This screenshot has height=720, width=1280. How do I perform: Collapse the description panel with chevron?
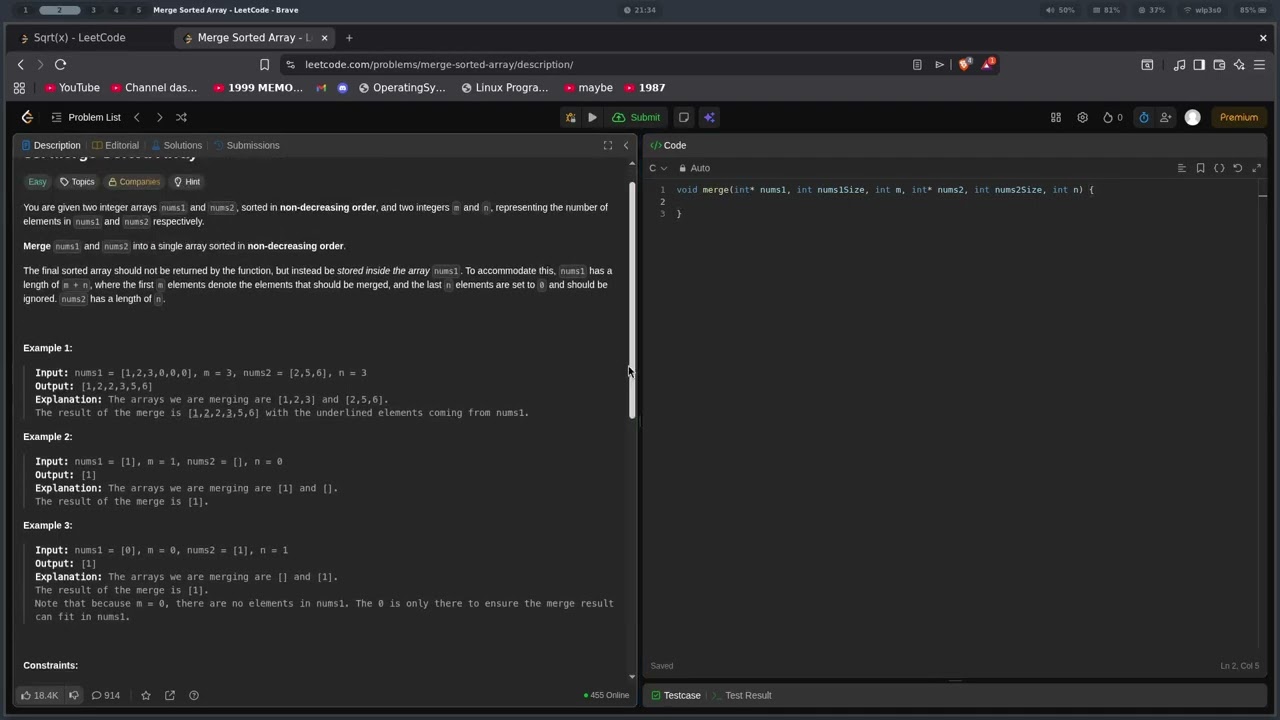click(x=626, y=145)
